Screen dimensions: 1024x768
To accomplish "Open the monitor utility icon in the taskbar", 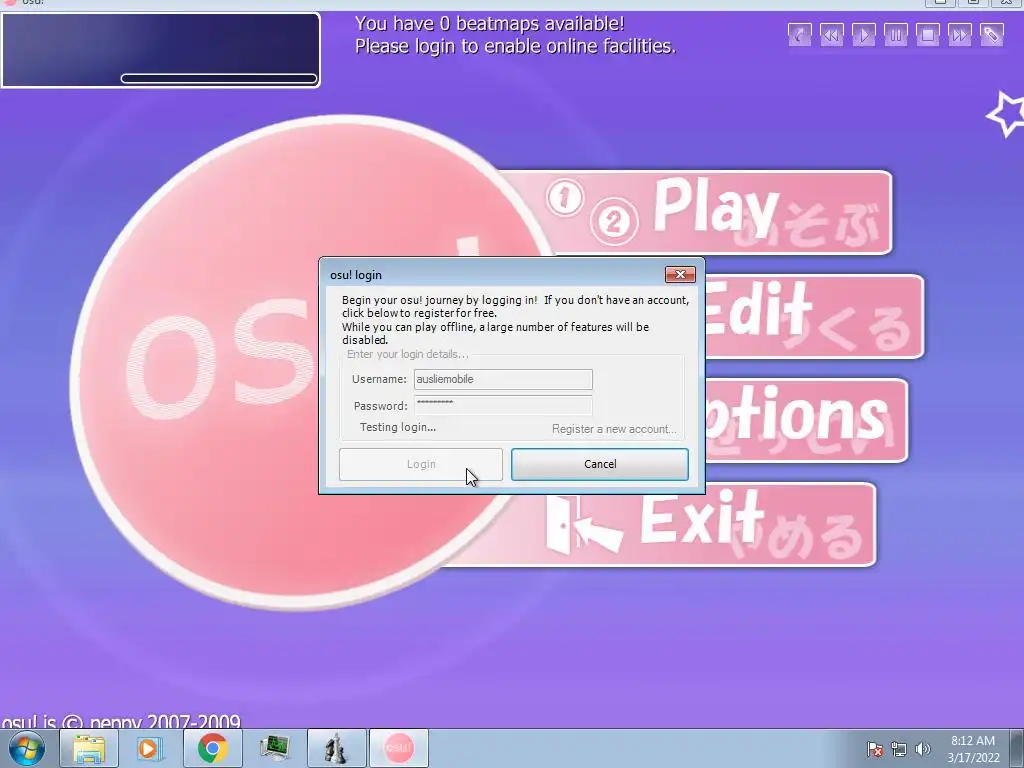I will point(274,748).
